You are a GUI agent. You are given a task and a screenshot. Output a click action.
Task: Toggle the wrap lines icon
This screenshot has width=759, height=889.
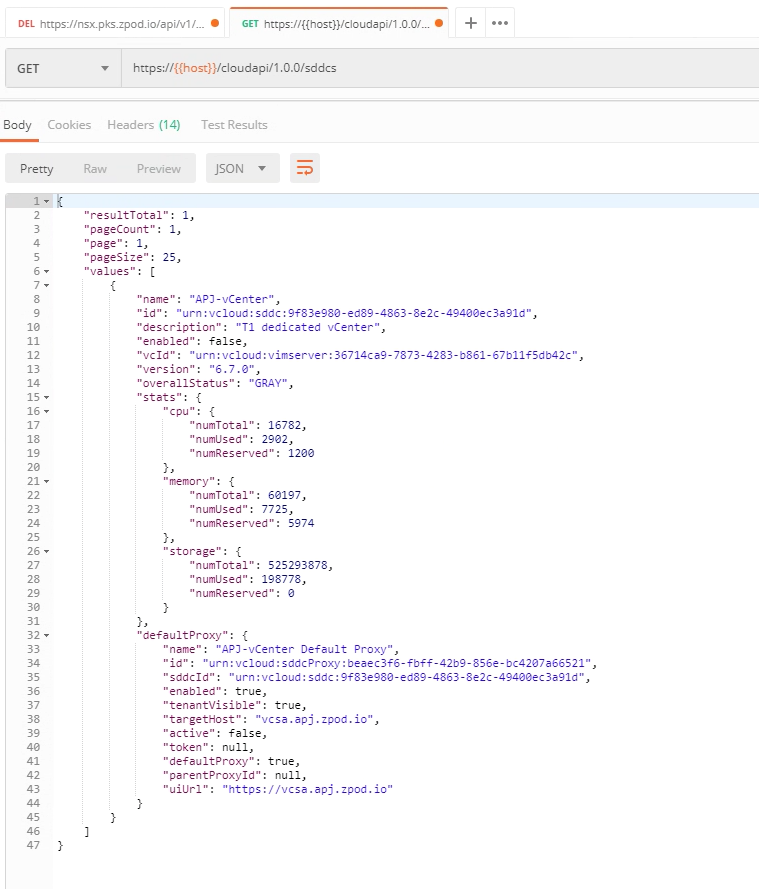point(305,168)
